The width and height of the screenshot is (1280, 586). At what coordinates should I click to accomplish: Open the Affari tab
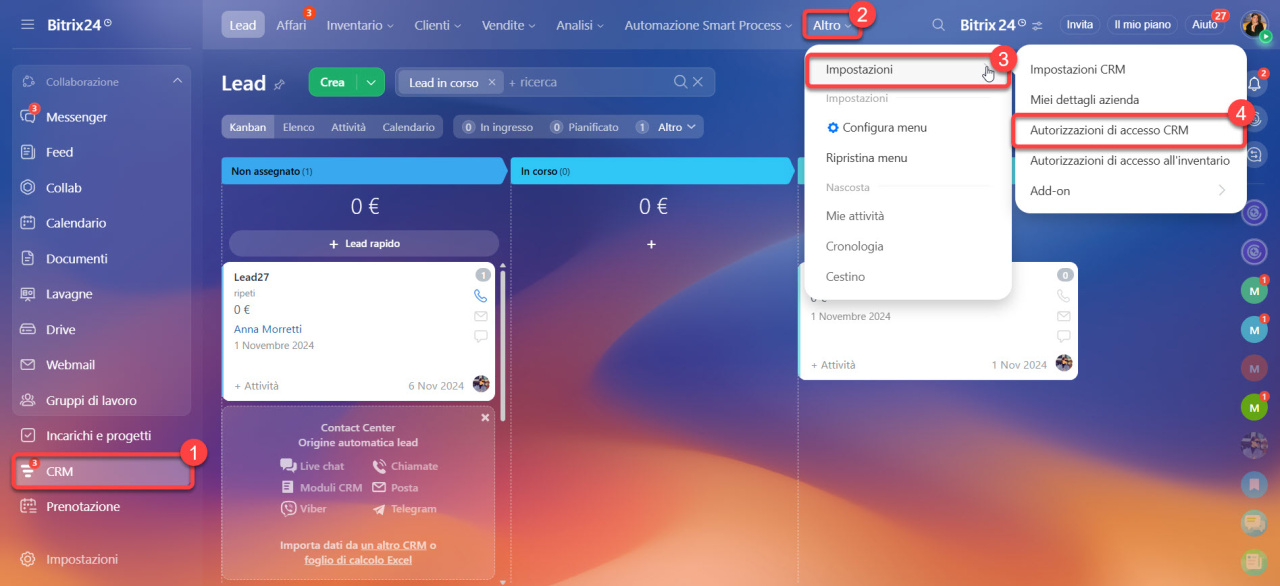pos(291,25)
